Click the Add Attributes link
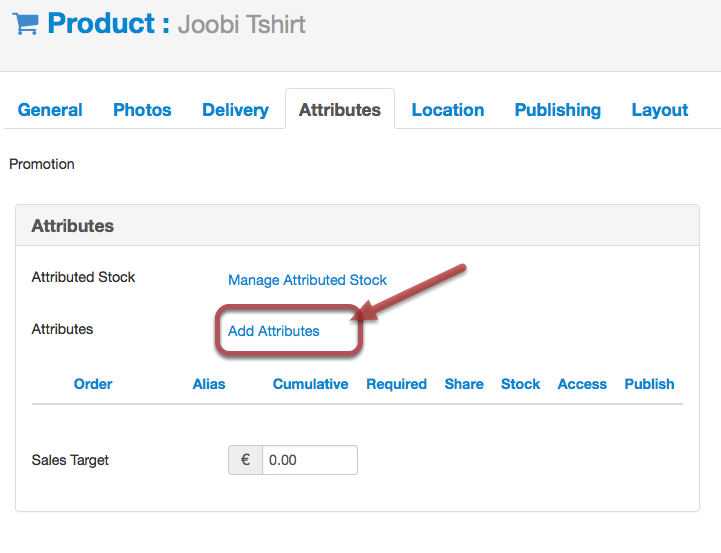The image size is (721, 553). [274, 331]
